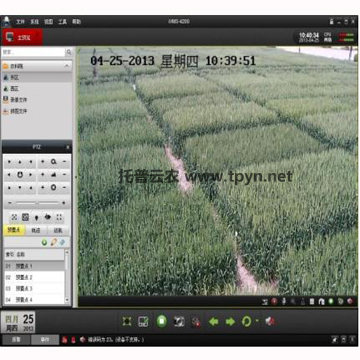Click the PTZ zoom magnifier icon

[x=53, y=162]
